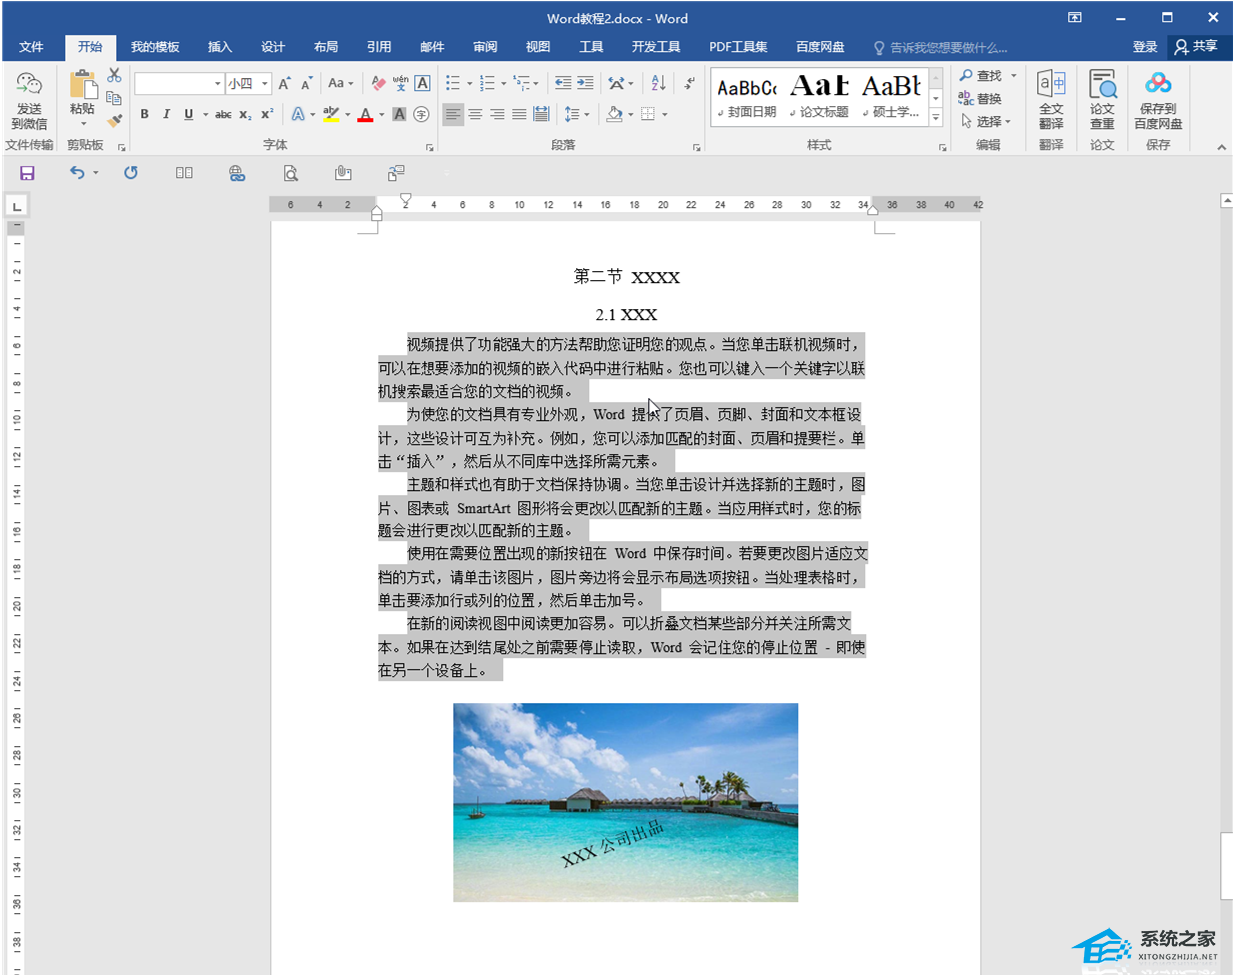
Task: Toggle Bold formatting
Action: point(144,115)
